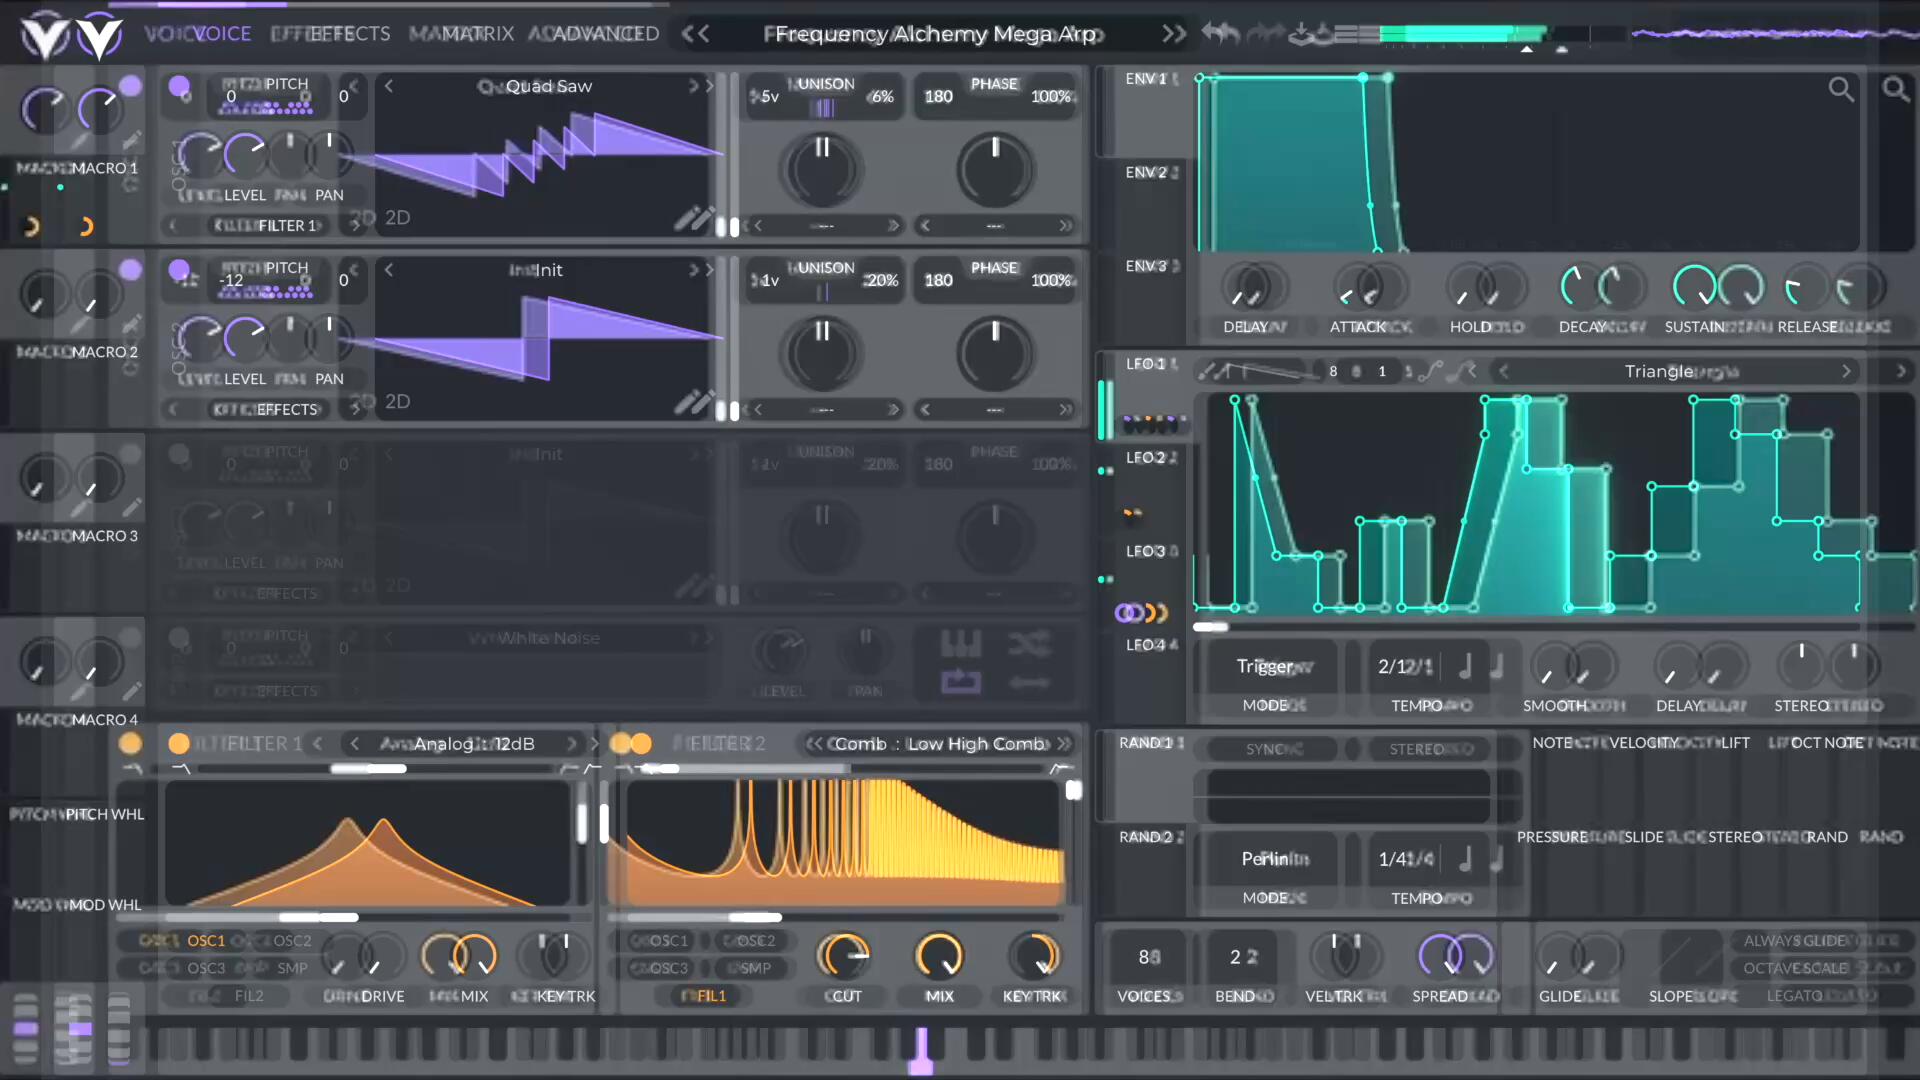Open the wavetable editor pencil on Quad Saw

click(x=697, y=218)
